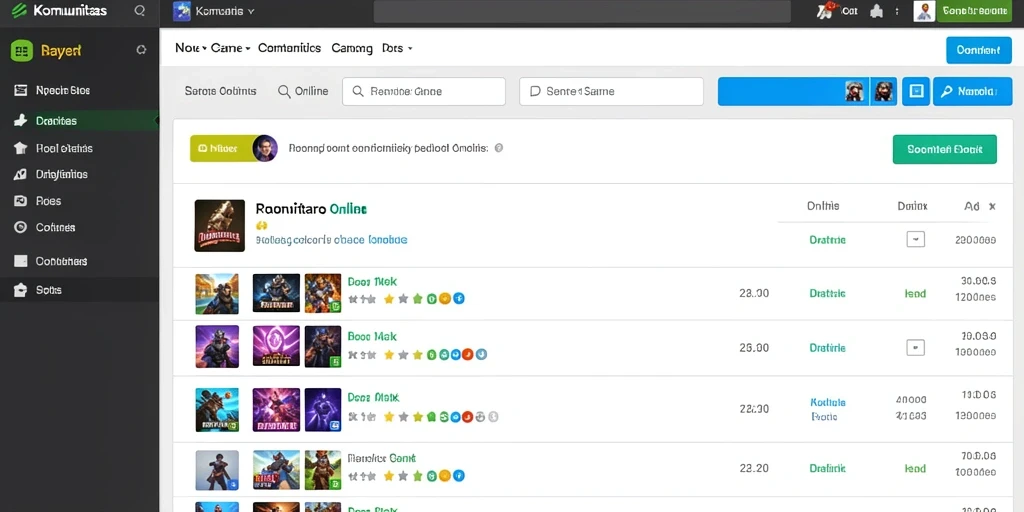Click second avatar in the blue bar
This screenshot has height=512, width=1024.
[x=884, y=91]
